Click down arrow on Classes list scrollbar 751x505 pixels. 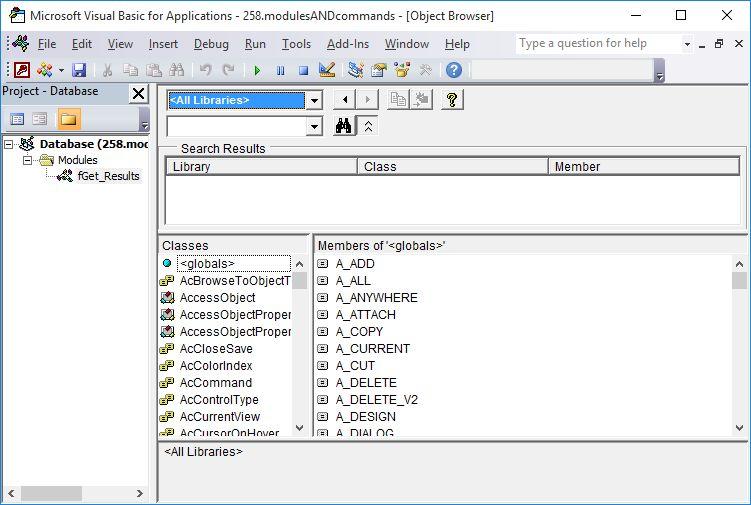point(300,427)
